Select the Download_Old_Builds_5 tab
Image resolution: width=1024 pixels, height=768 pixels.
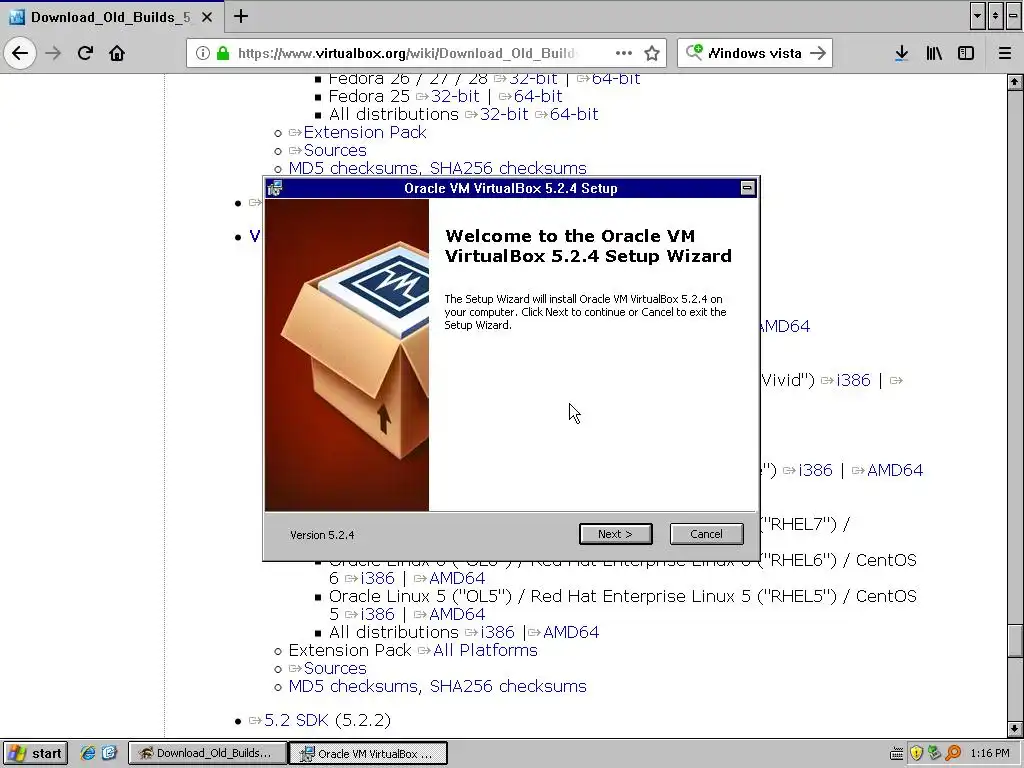pyautogui.click(x=112, y=16)
